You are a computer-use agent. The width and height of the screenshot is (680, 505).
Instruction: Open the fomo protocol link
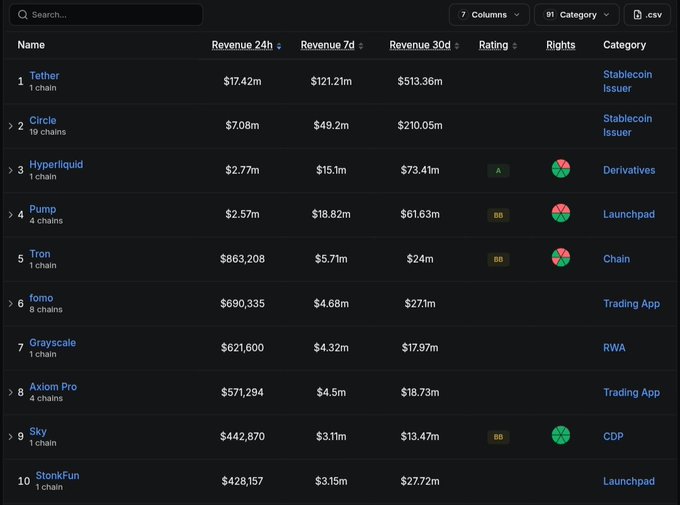[41, 298]
